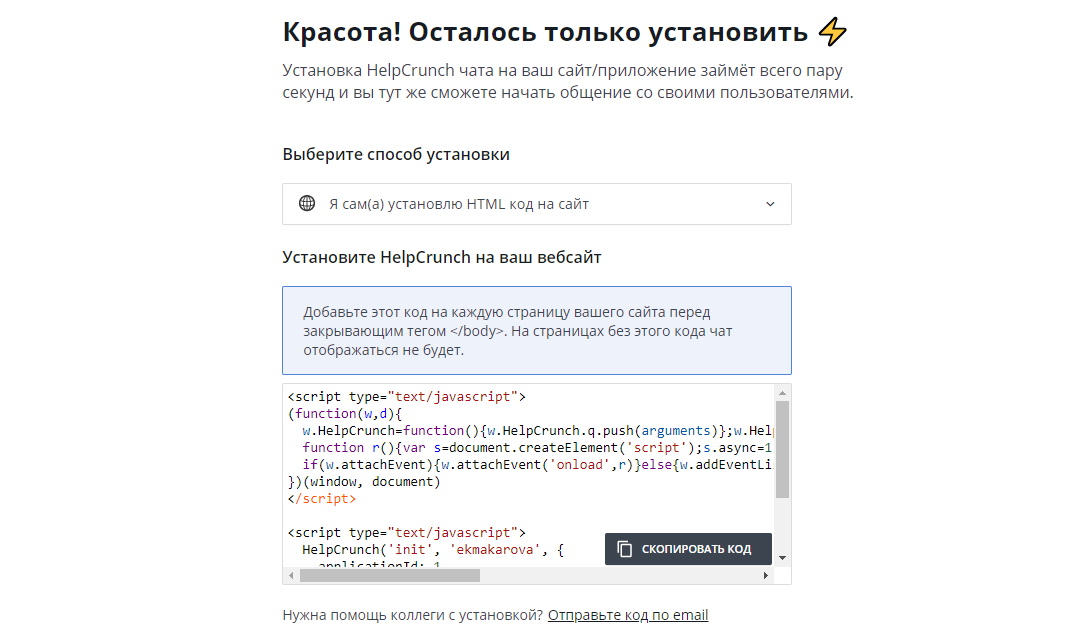Screen dimensions: 1075x637
Task: Click the blue info box about </body> tag
Action: (x=537, y=330)
